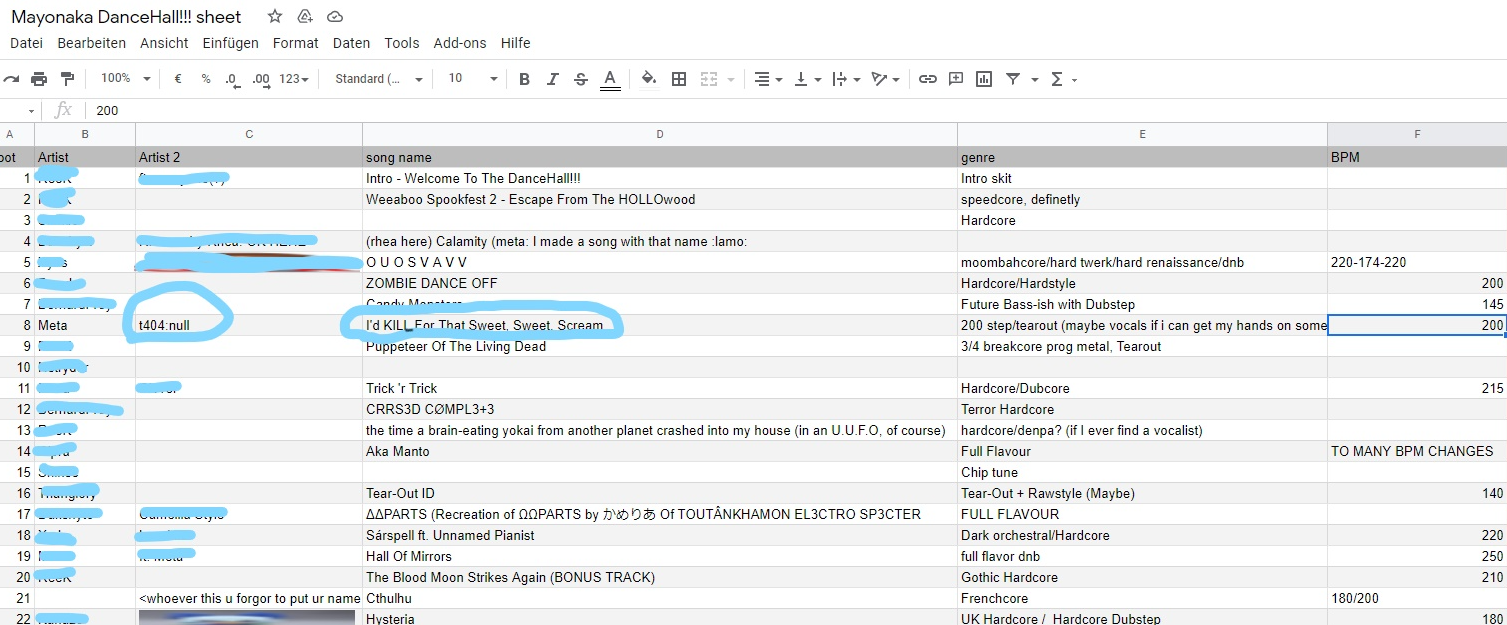The image size is (1507, 625).
Task: Open the zoom 100% dropdown
Action: pyautogui.click(x=125, y=79)
